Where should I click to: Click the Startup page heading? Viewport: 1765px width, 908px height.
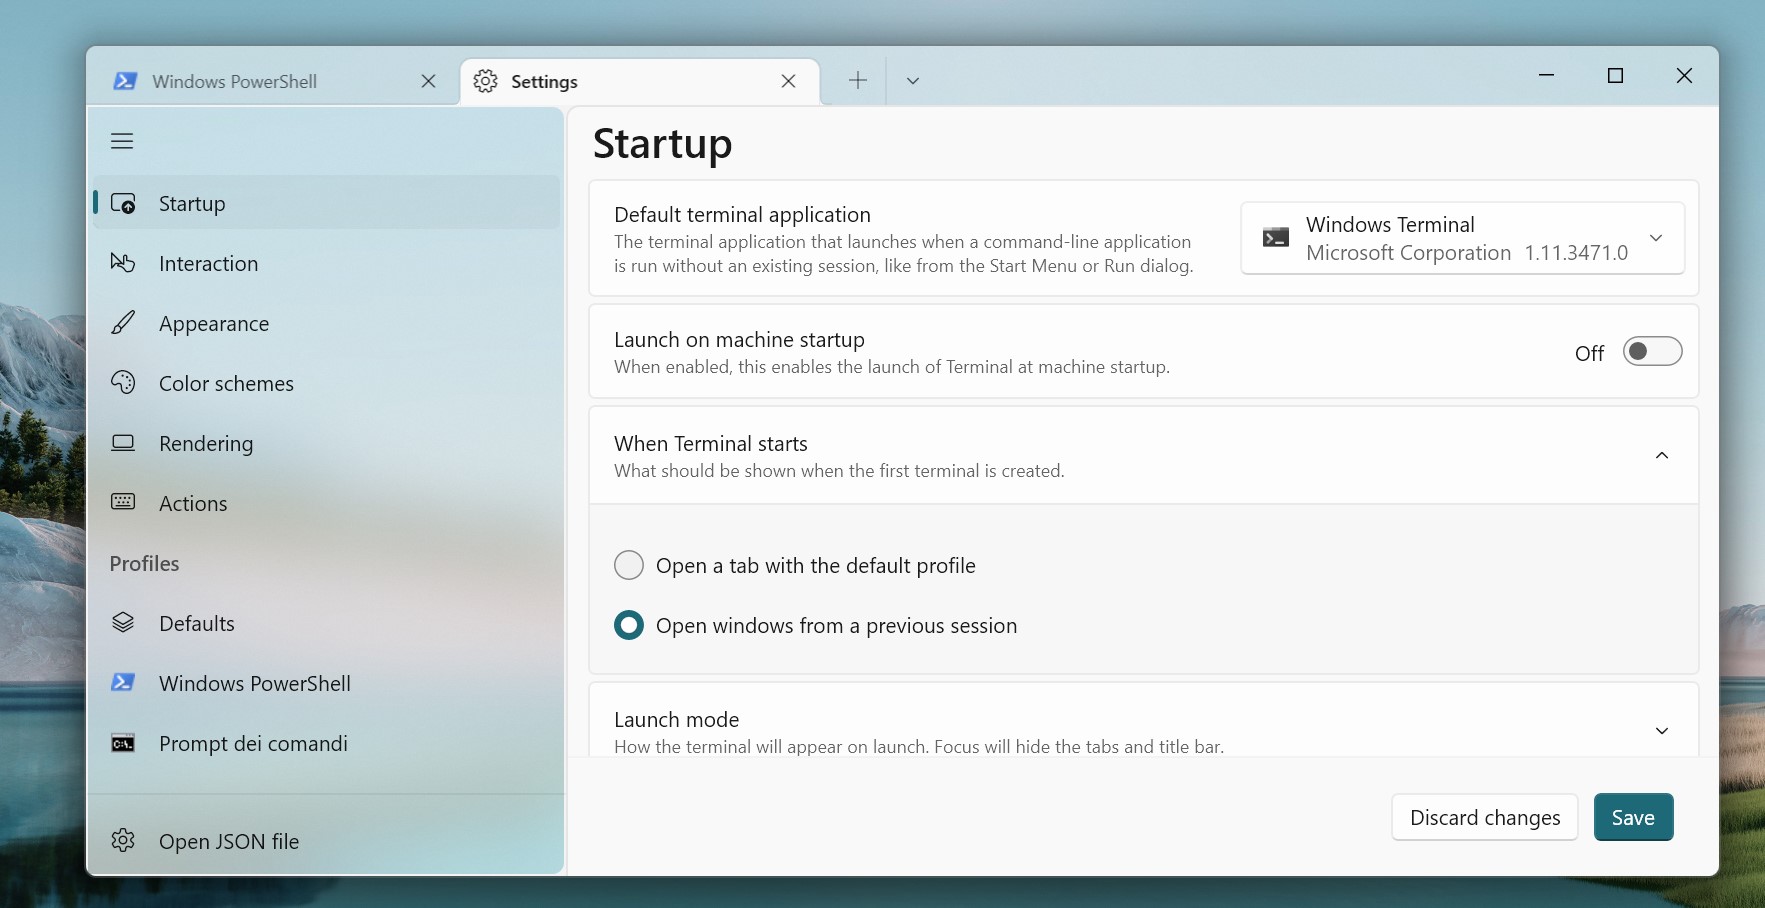coord(662,144)
